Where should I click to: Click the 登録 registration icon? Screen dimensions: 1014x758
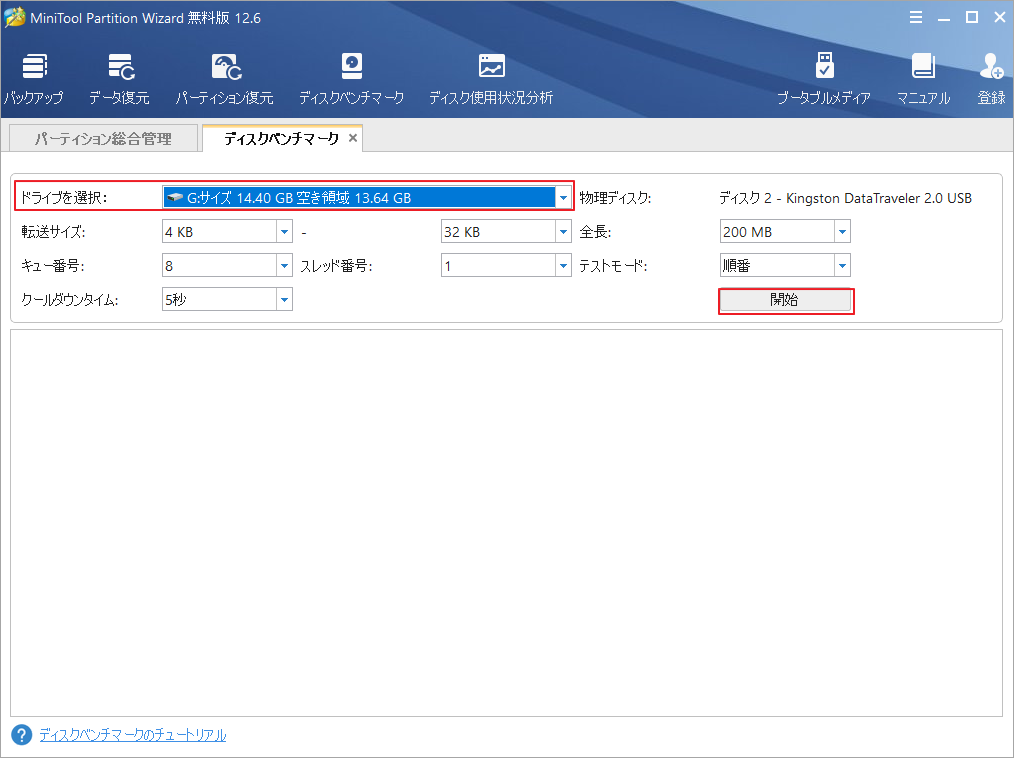click(990, 75)
